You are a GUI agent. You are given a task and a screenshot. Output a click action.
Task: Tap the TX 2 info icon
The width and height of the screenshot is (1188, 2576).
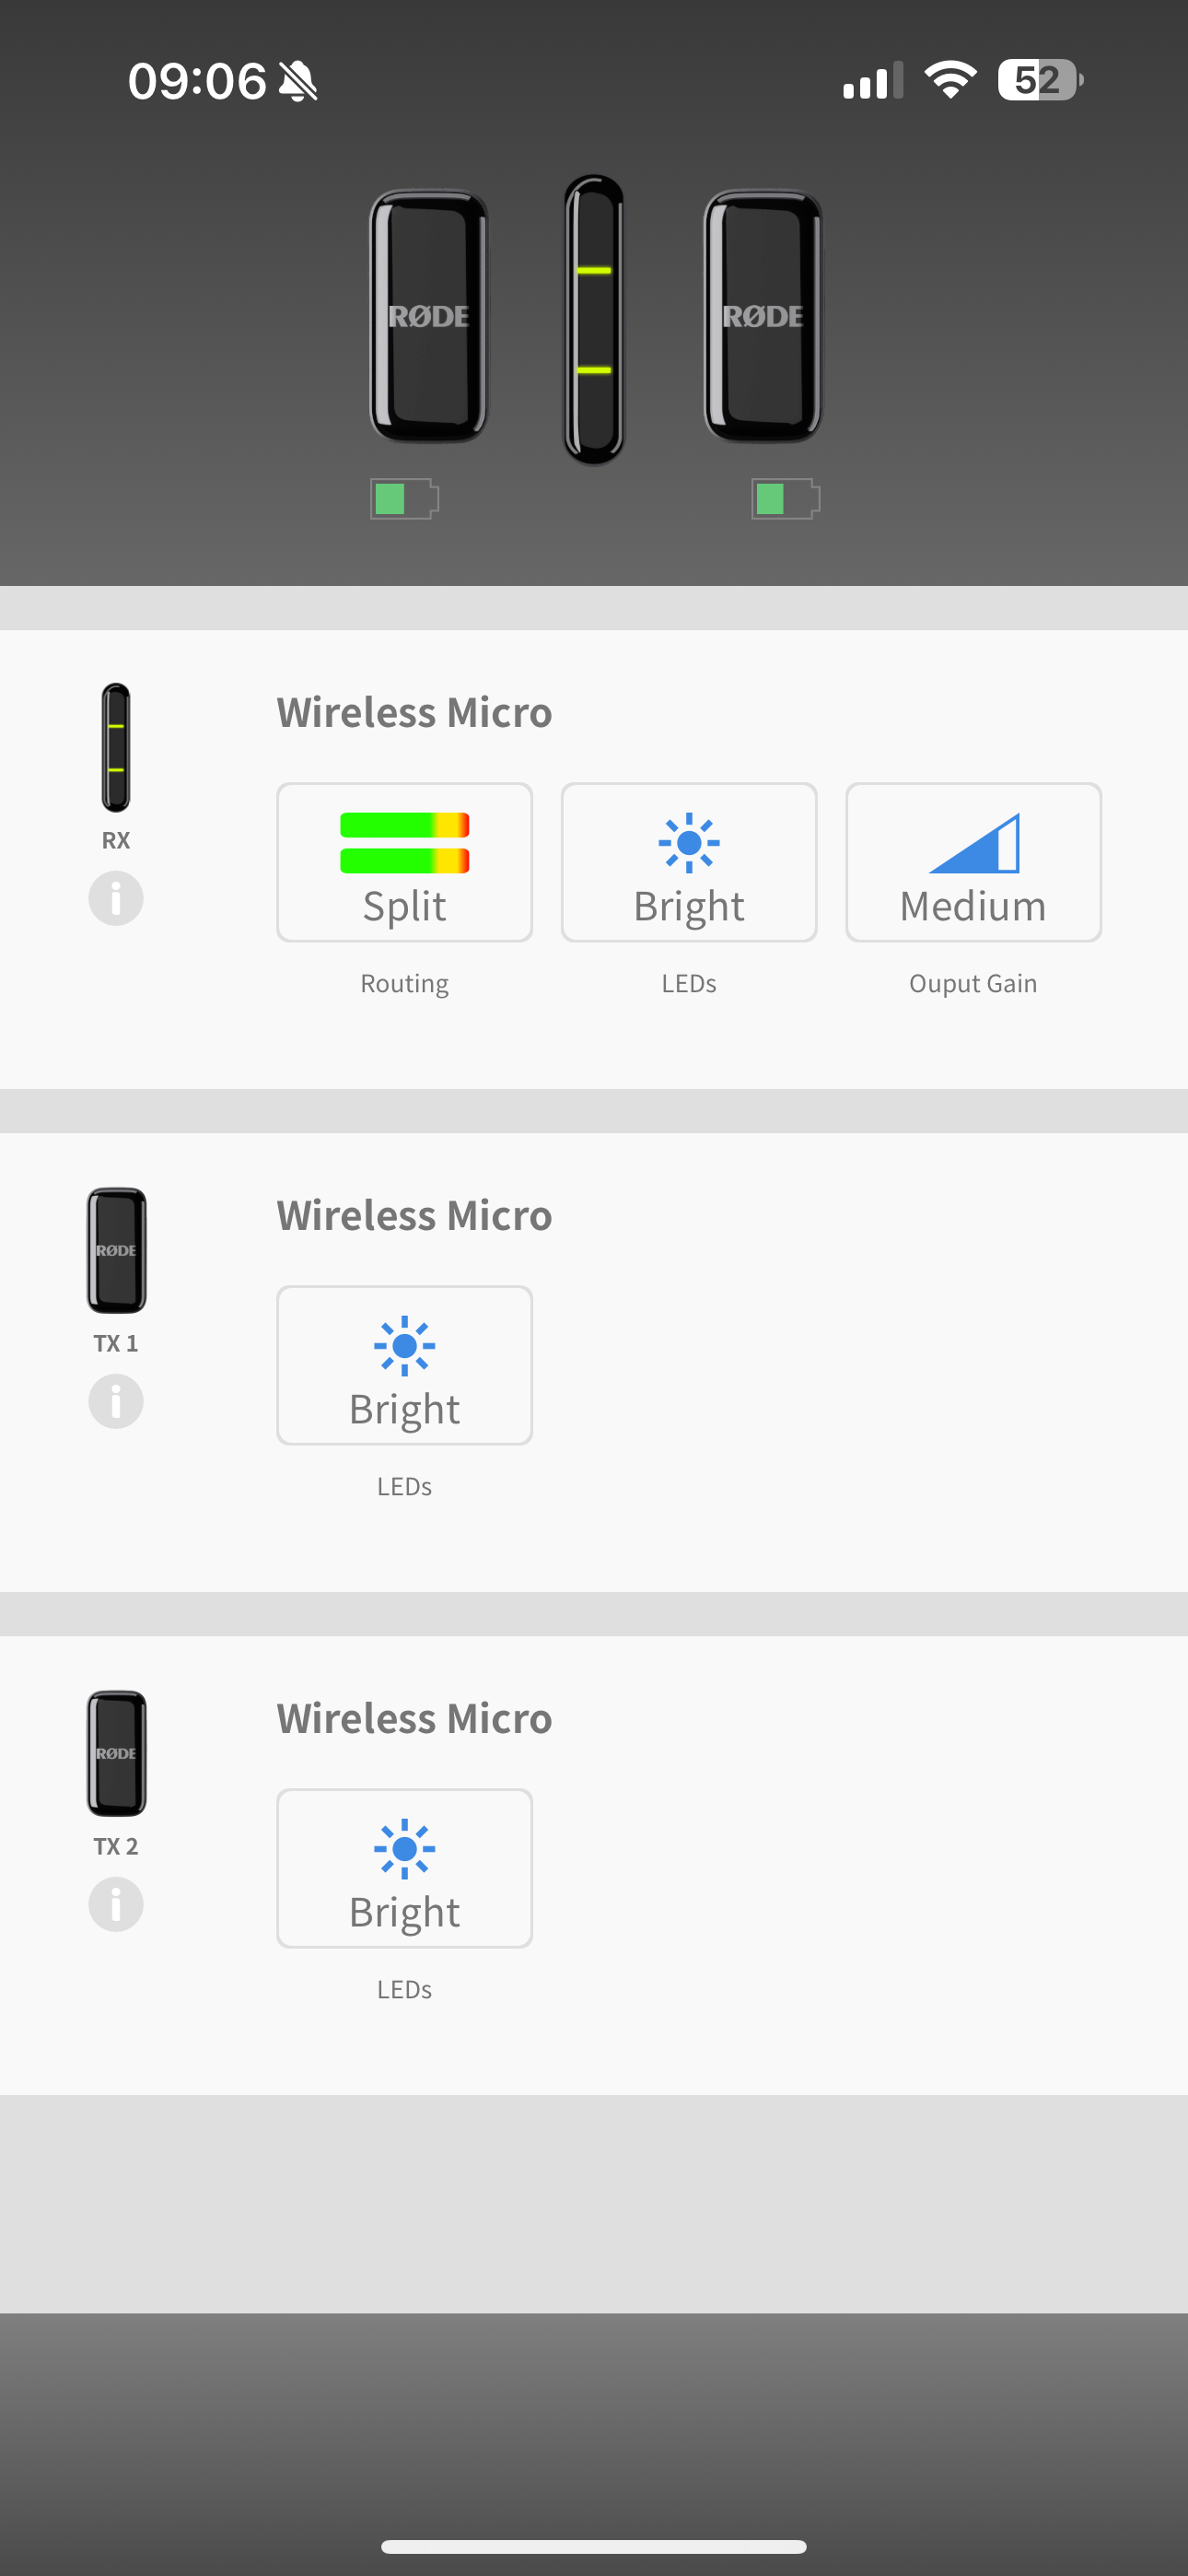(x=116, y=1904)
